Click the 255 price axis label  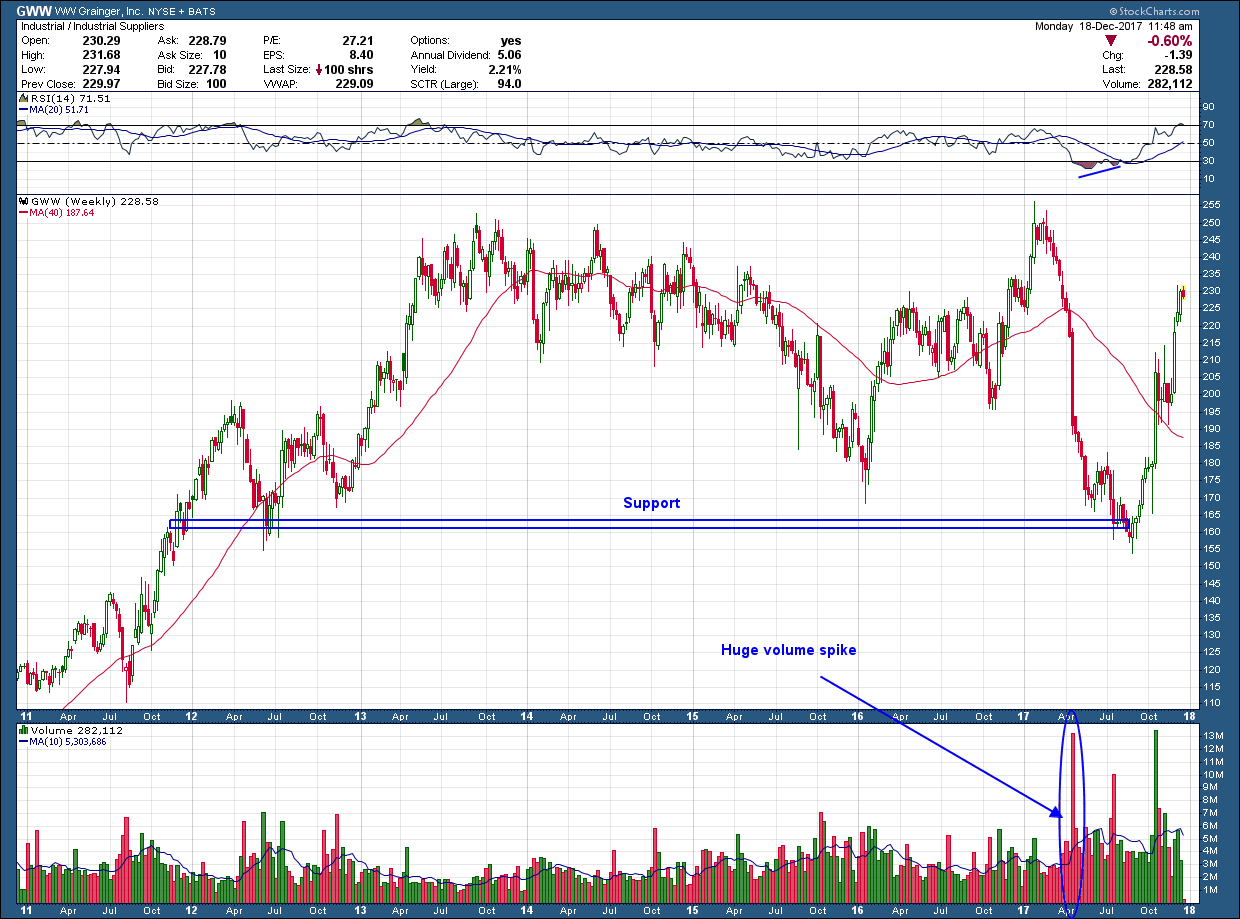click(x=1210, y=204)
